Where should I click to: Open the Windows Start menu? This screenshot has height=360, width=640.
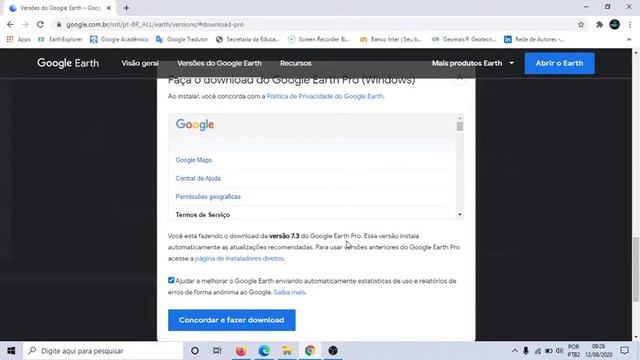click(11, 351)
